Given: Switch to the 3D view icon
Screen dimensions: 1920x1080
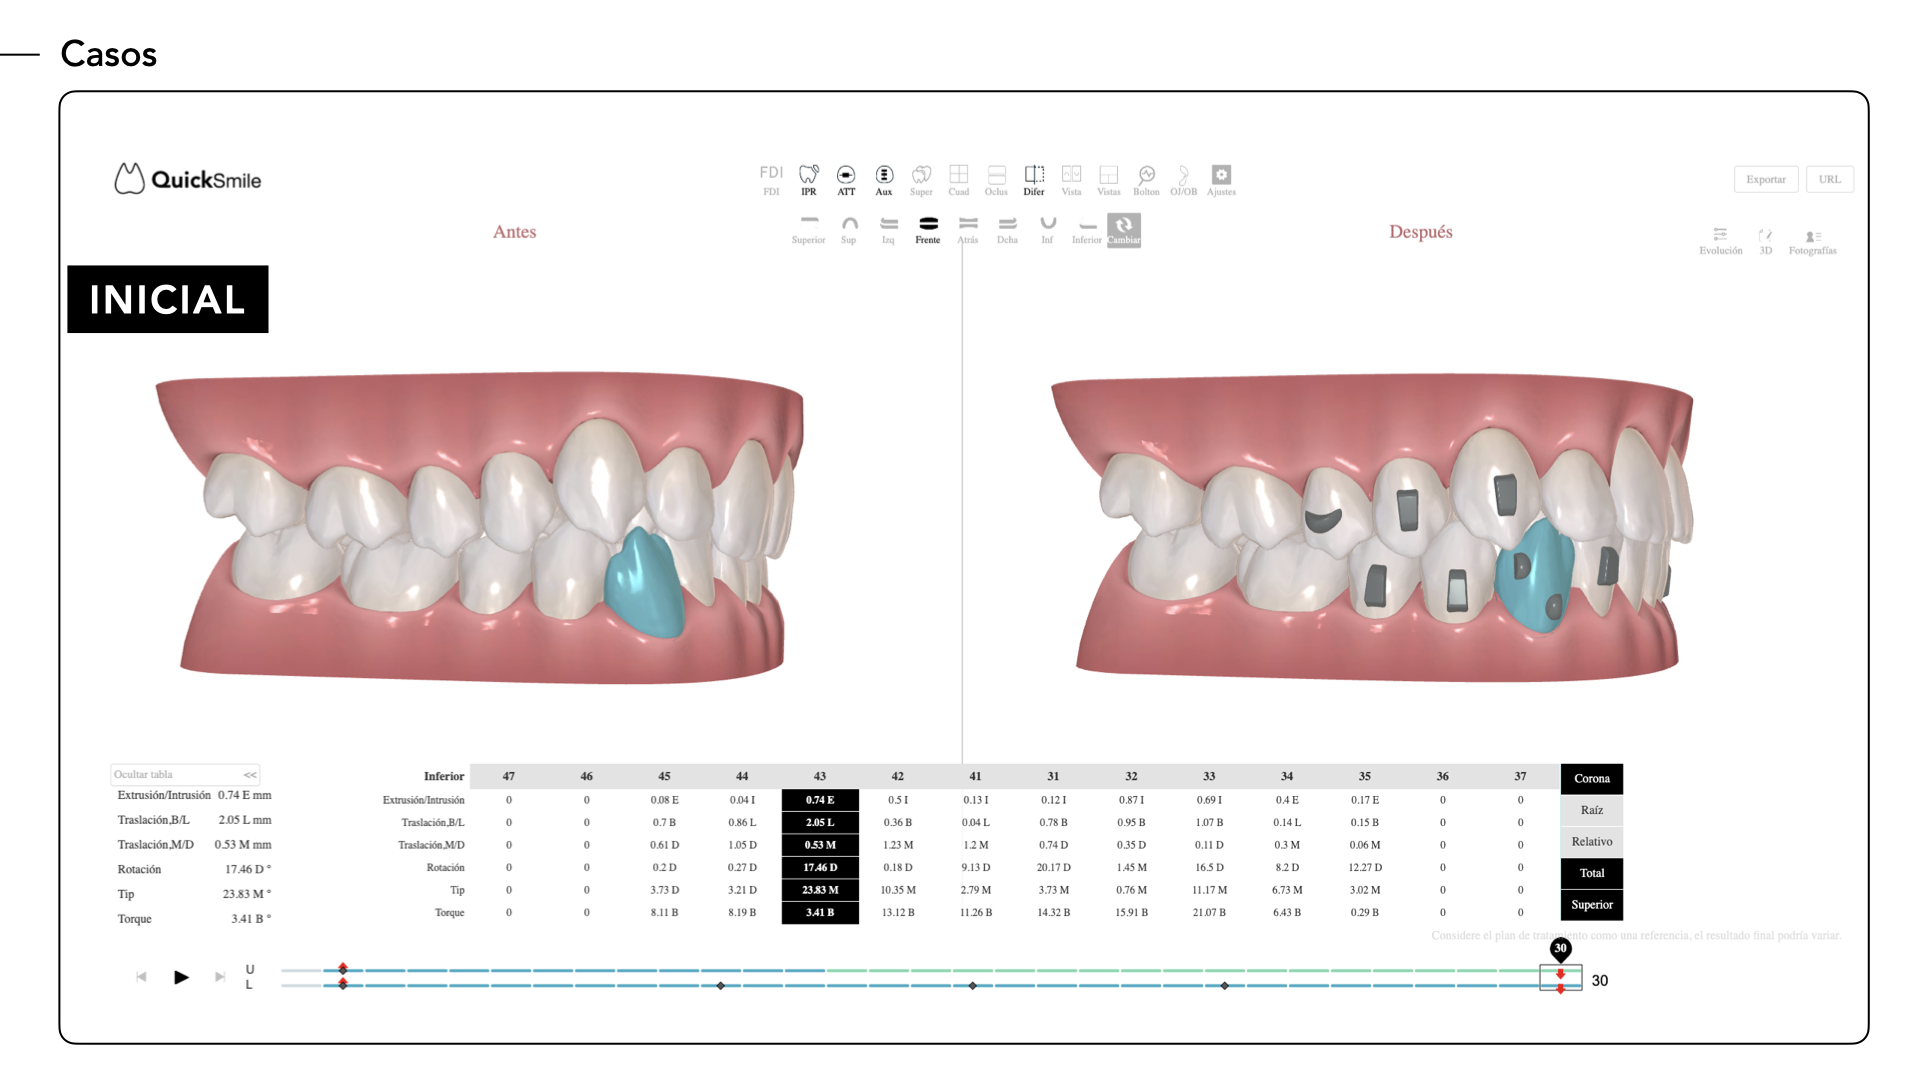Looking at the screenshot, I should (x=1766, y=241).
